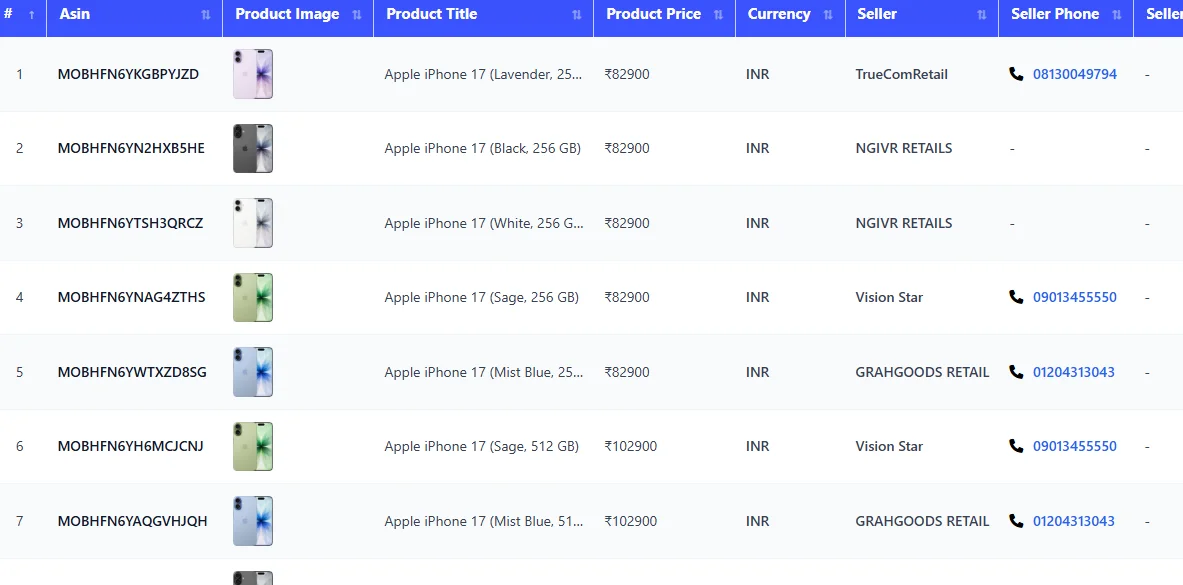
Task: Click the Asin column sort icon
Action: pyautogui.click(x=206, y=14)
